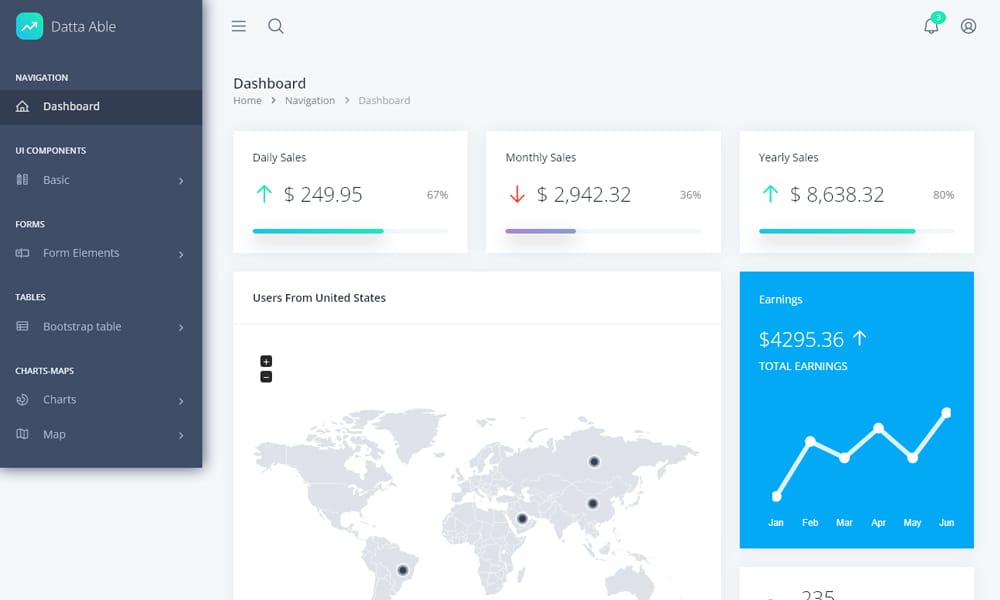
Task: Click the $ 249.95 Daily Sales value
Action: coord(323,194)
